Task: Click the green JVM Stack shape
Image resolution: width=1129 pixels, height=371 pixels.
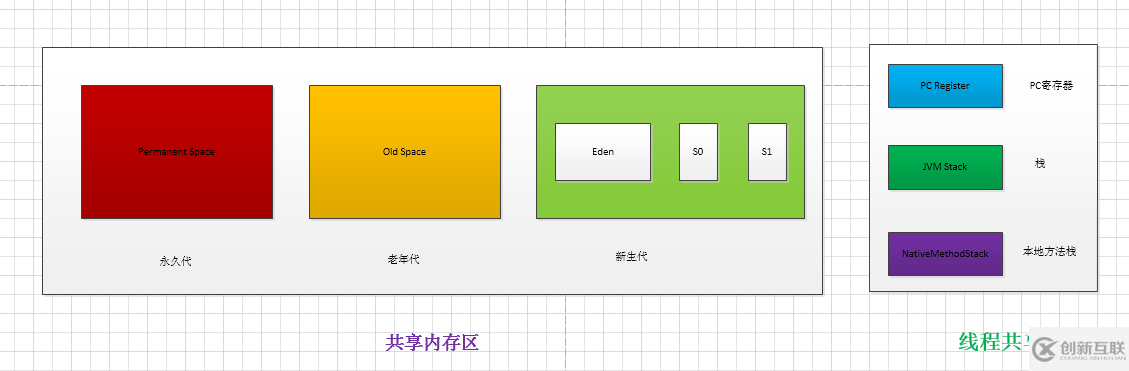Action: (945, 167)
